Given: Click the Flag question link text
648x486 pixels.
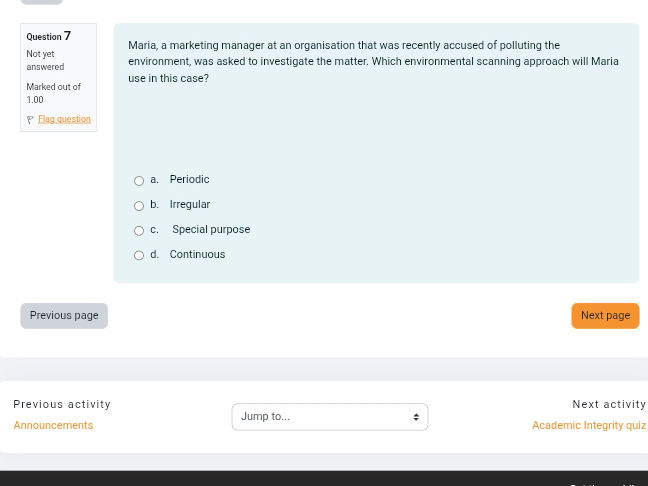Looking at the screenshot, I should coord(64,119).
